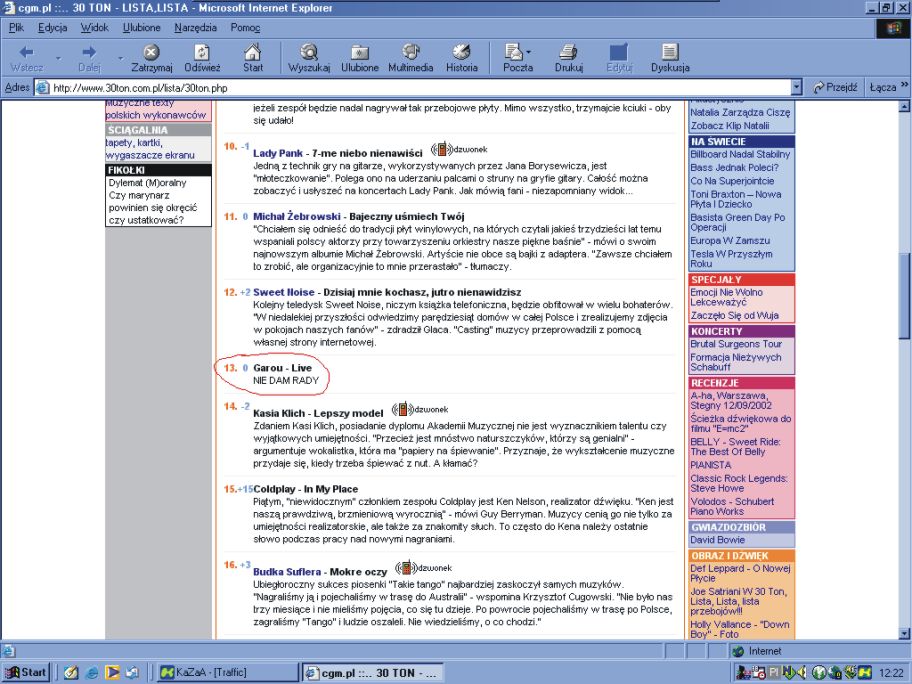Image resolution: width=912 pixels, height=684 pixels.
Task: Stop loading with Zatrzymaj icon
Action: pyautogui.click(x=152, y=52)
